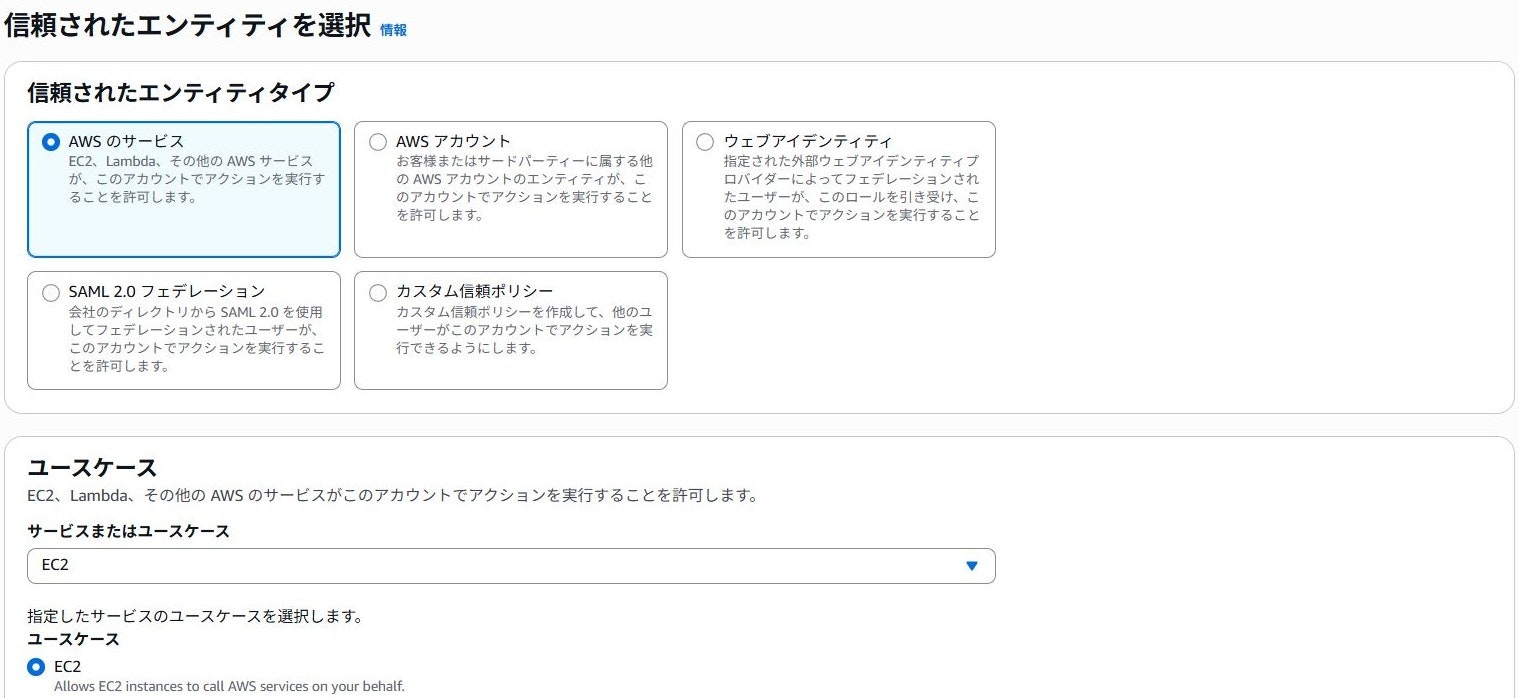
Task: Click the 信頼されたエンティティタイプ heading
Action: tap(180, 93)
